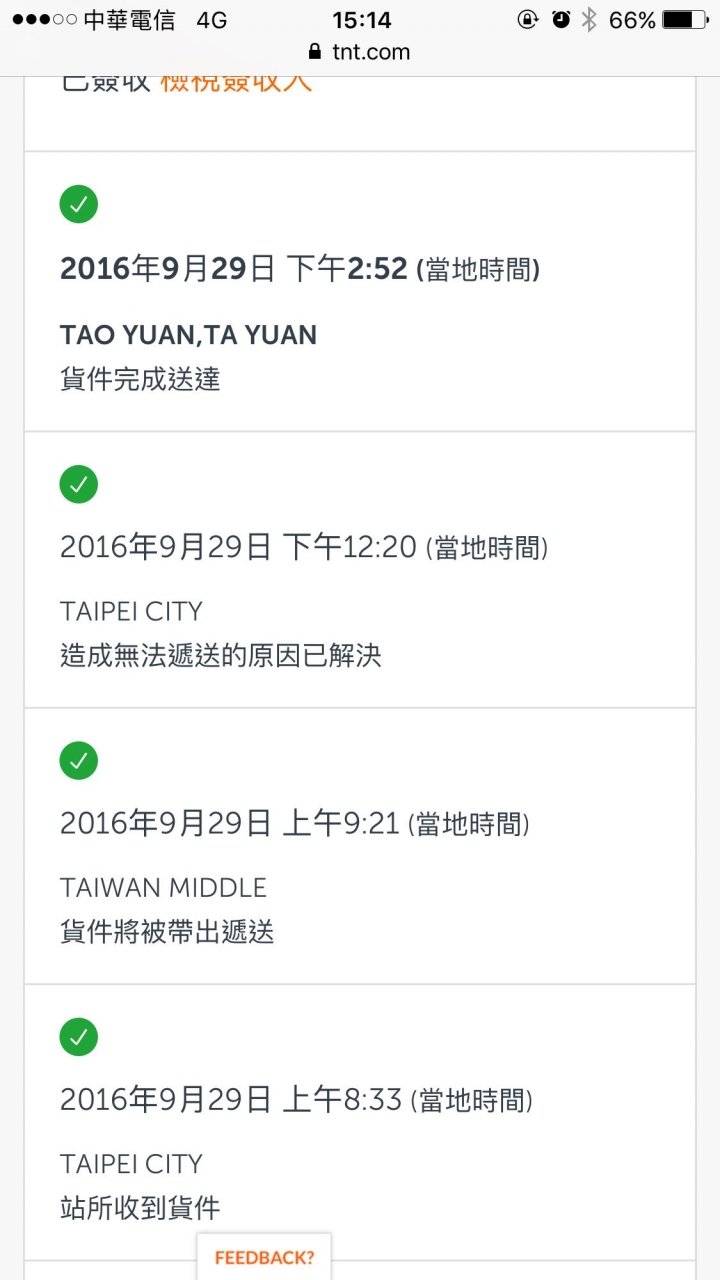This screenshot has height=1280, width=720.
Task: Tap the 造成無法遞送的原因已解決 status line
Action: [221, 656]
